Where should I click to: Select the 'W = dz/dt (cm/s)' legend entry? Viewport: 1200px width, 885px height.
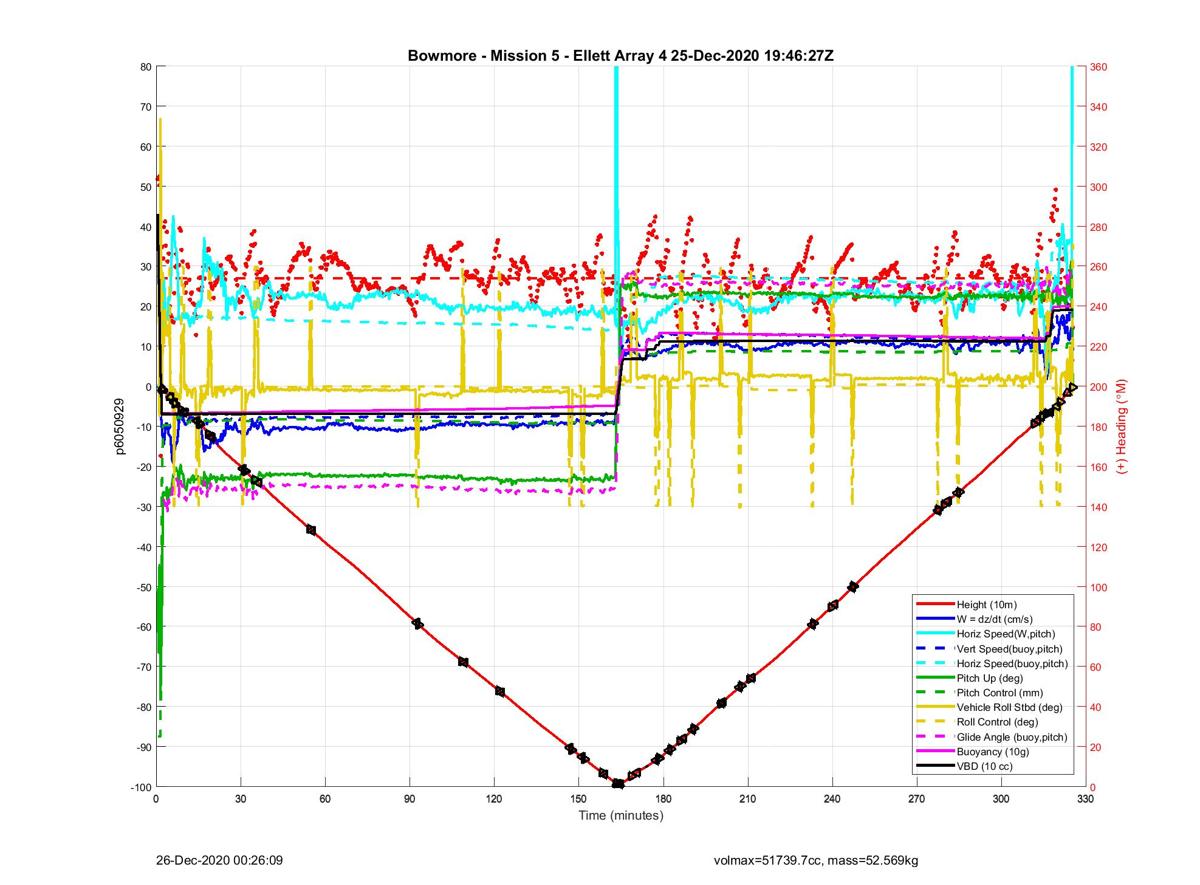point(995,619)
